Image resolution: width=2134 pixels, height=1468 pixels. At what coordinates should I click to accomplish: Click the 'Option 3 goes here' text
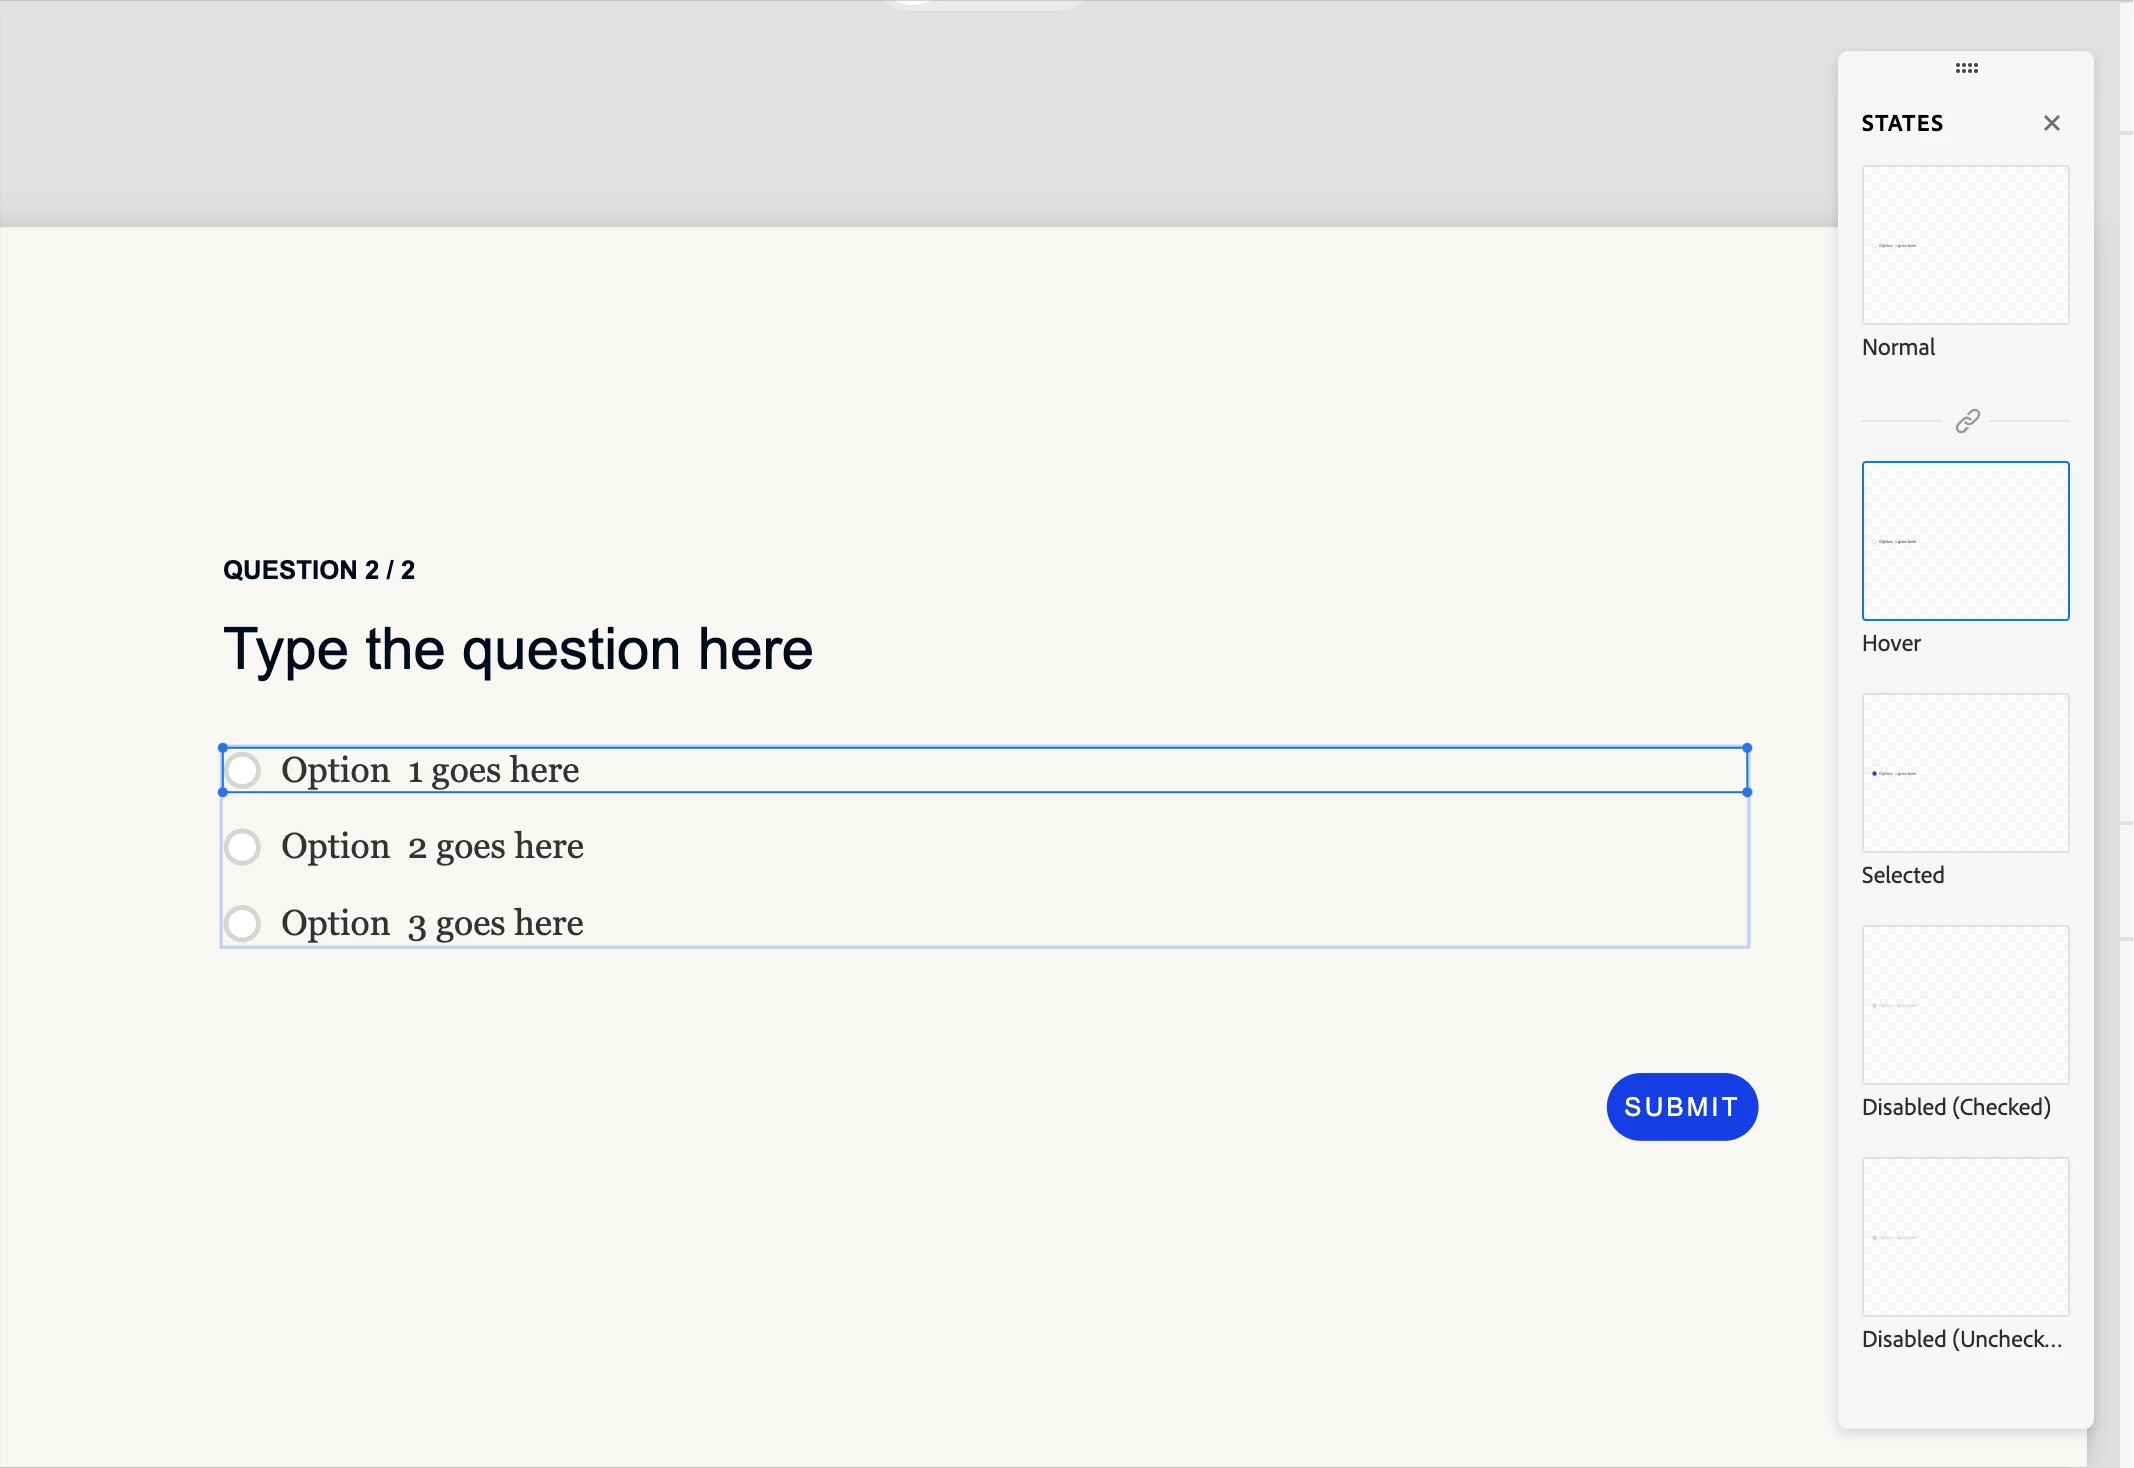pos(432,923)
